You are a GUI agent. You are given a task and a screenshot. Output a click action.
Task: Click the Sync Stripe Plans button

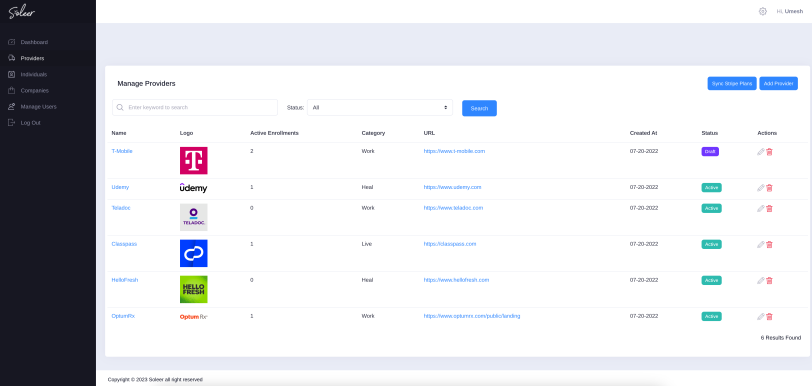pos(732,83)
